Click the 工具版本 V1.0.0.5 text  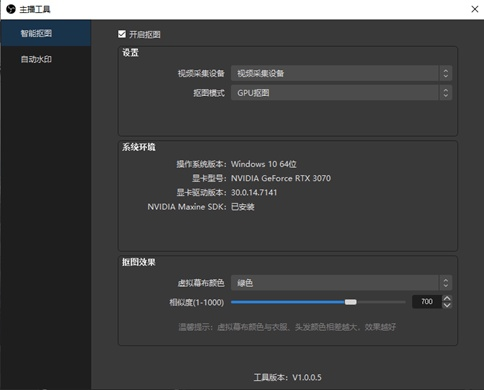click(288, 377)
